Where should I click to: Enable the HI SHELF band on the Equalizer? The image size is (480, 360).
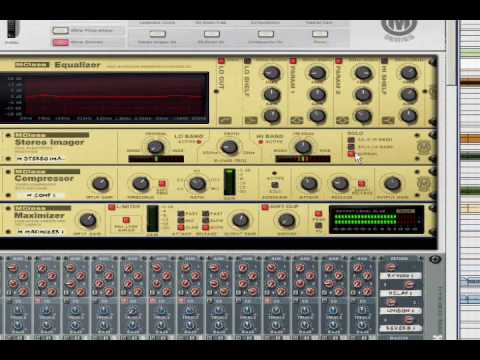[x=384, y=61]
